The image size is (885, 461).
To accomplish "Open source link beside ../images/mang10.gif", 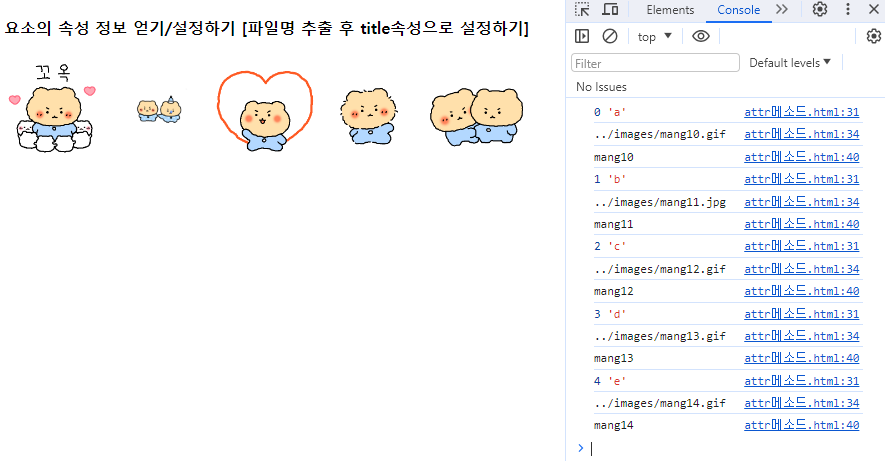I will tap(801, 134).
